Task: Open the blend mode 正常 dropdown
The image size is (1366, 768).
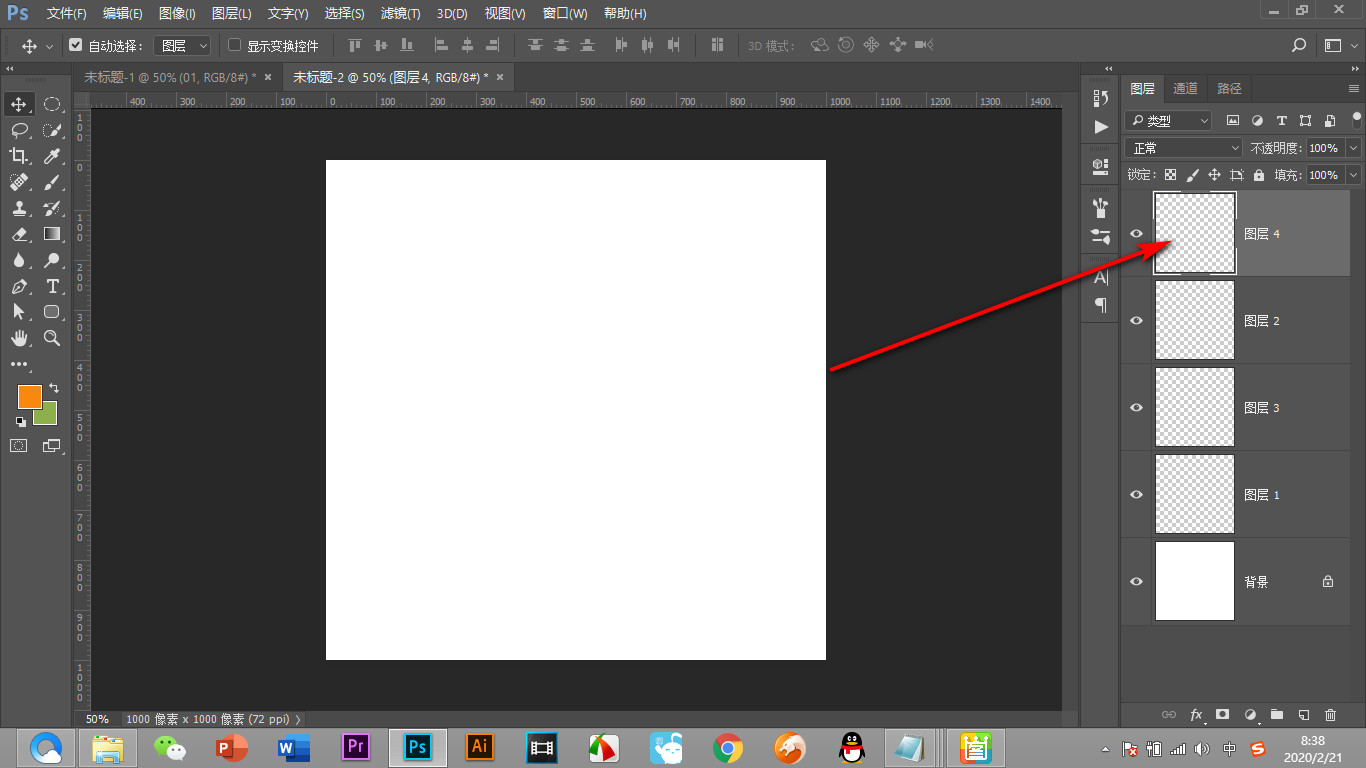Action: (1184, 148)
